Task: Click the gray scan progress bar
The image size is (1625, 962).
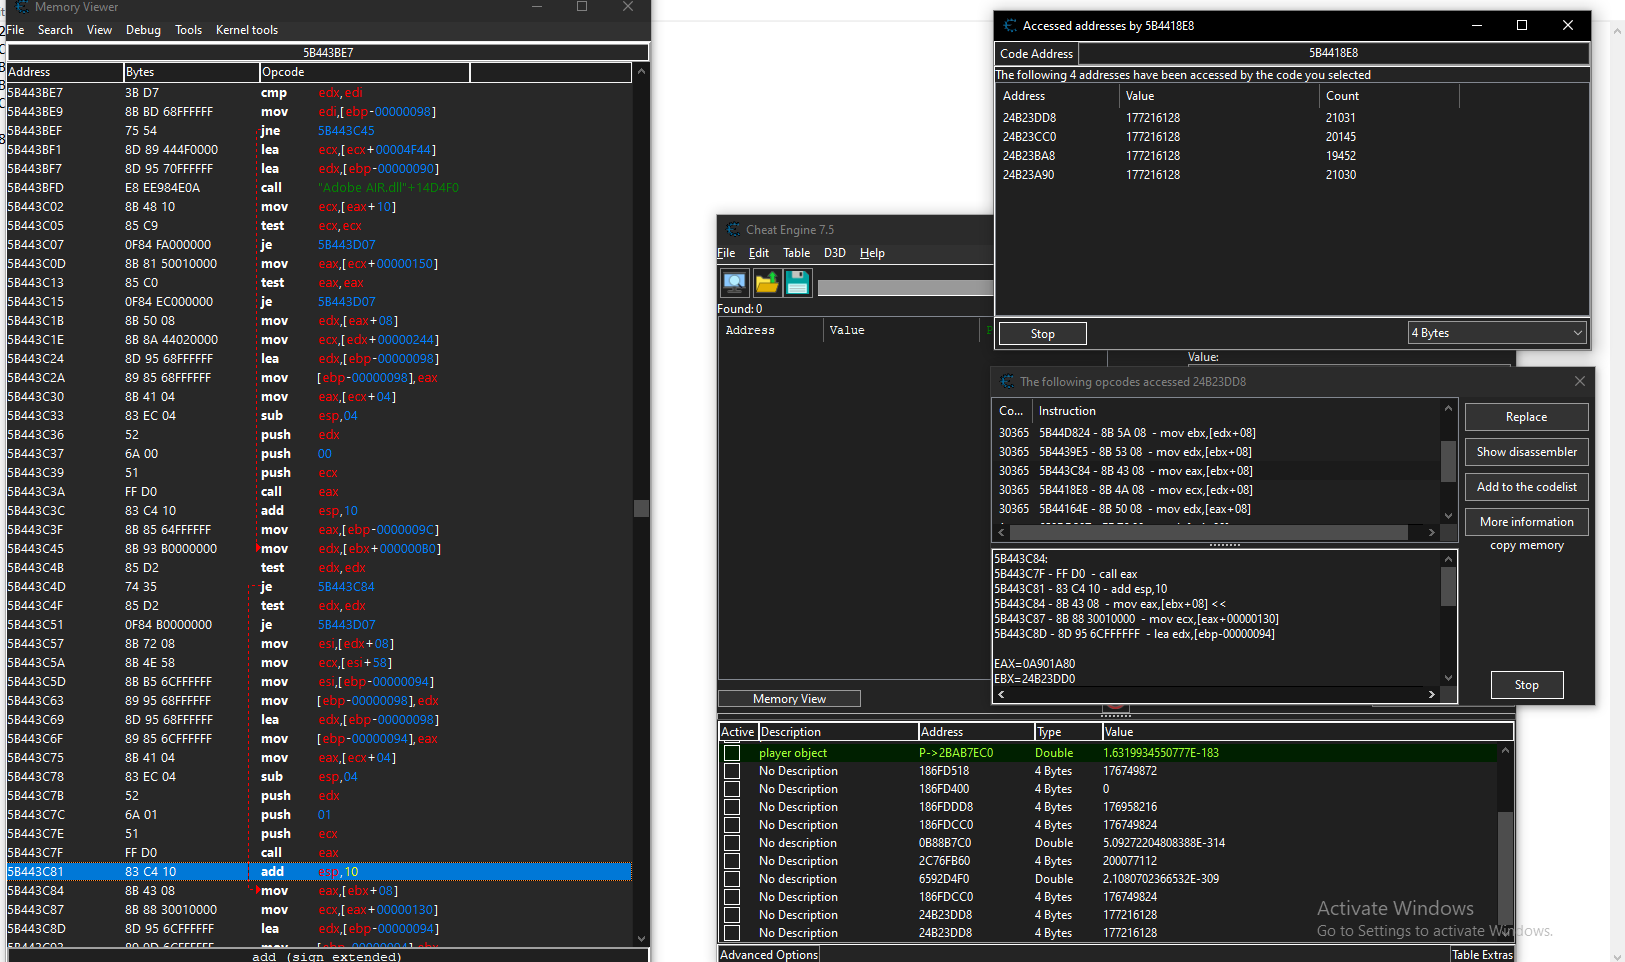Action: [905, 287]
